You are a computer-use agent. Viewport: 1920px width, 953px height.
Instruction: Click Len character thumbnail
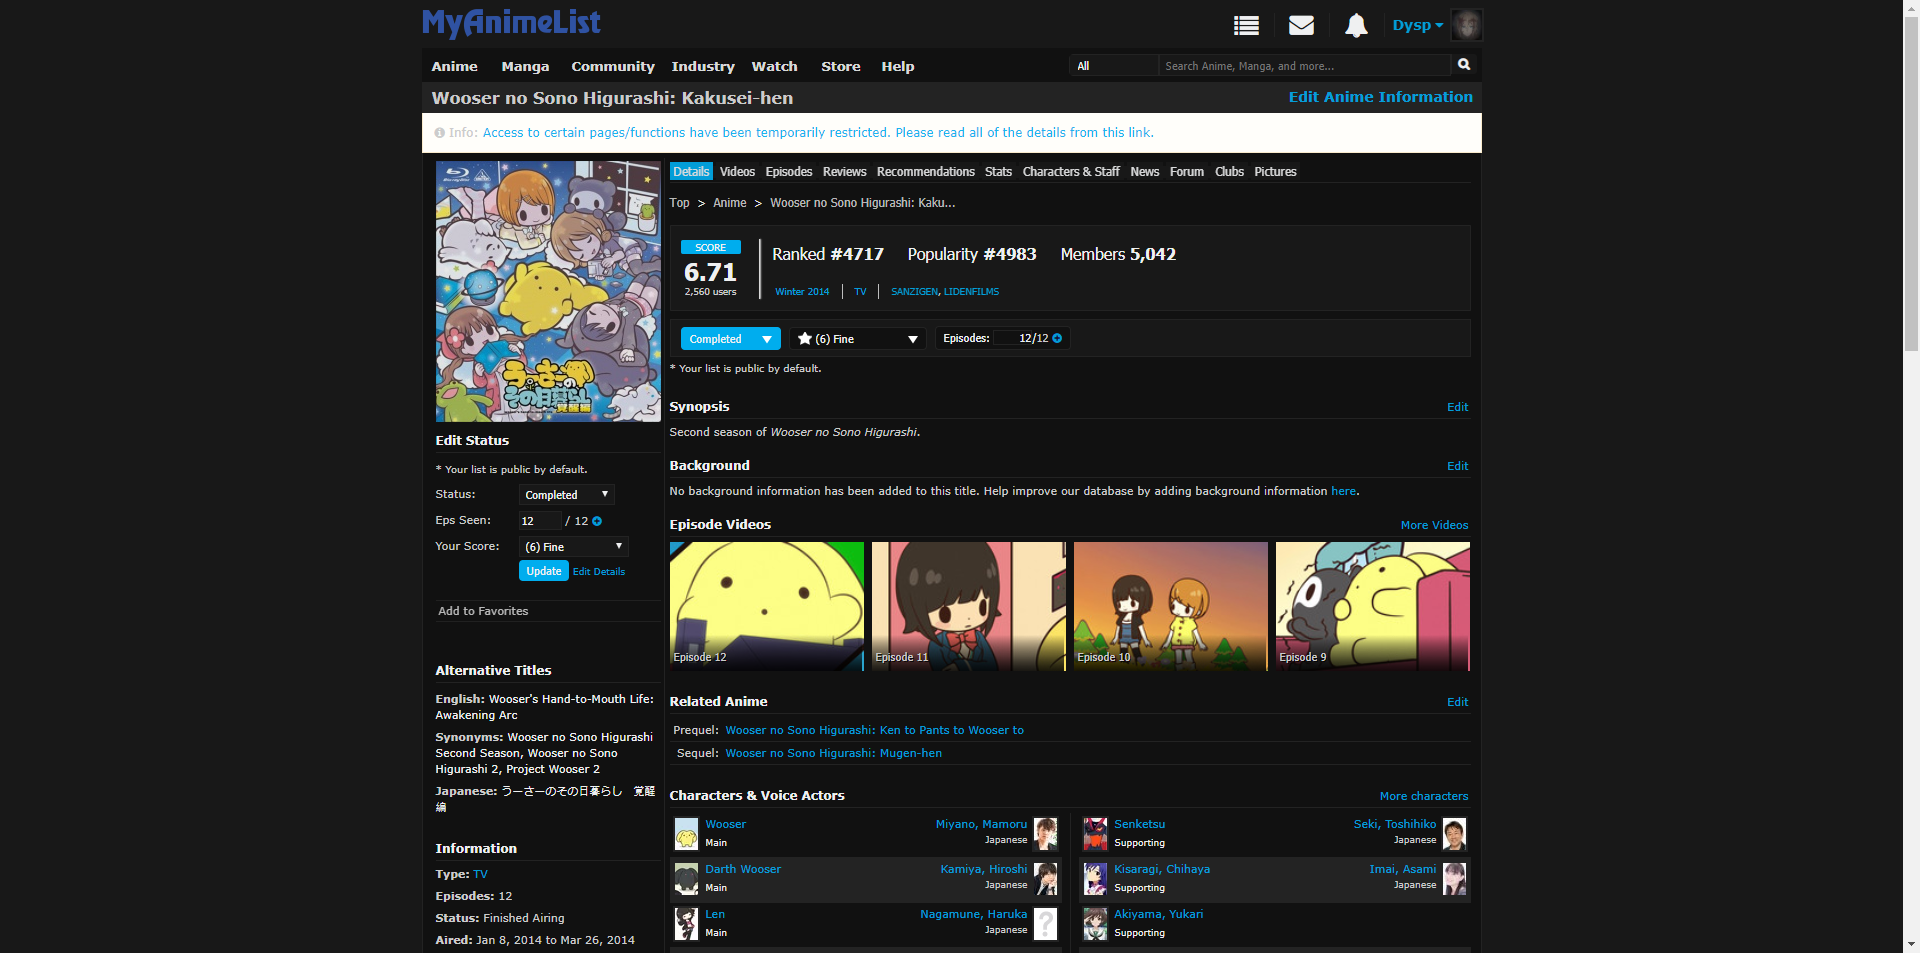686,924
